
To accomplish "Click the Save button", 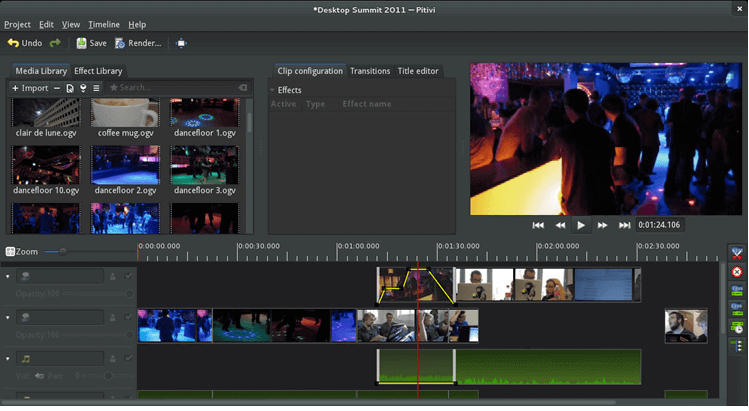I will click(x=91, y=43).
